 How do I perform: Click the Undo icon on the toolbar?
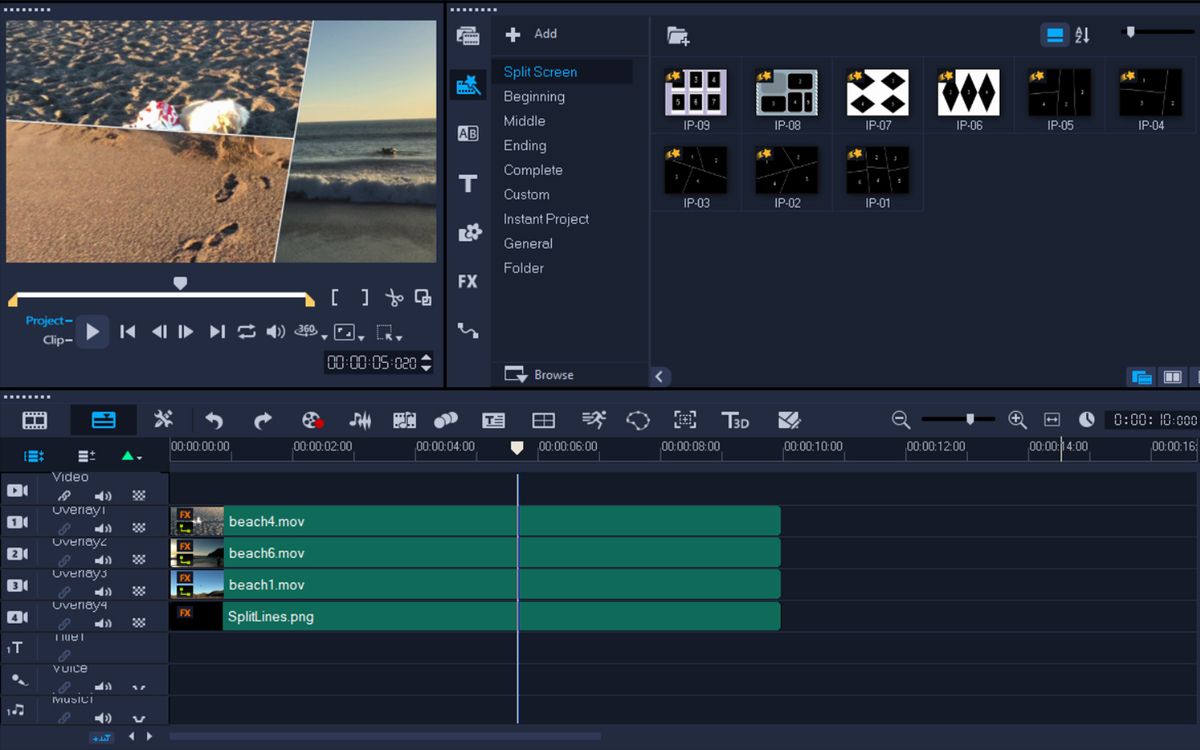pos(212,420)
